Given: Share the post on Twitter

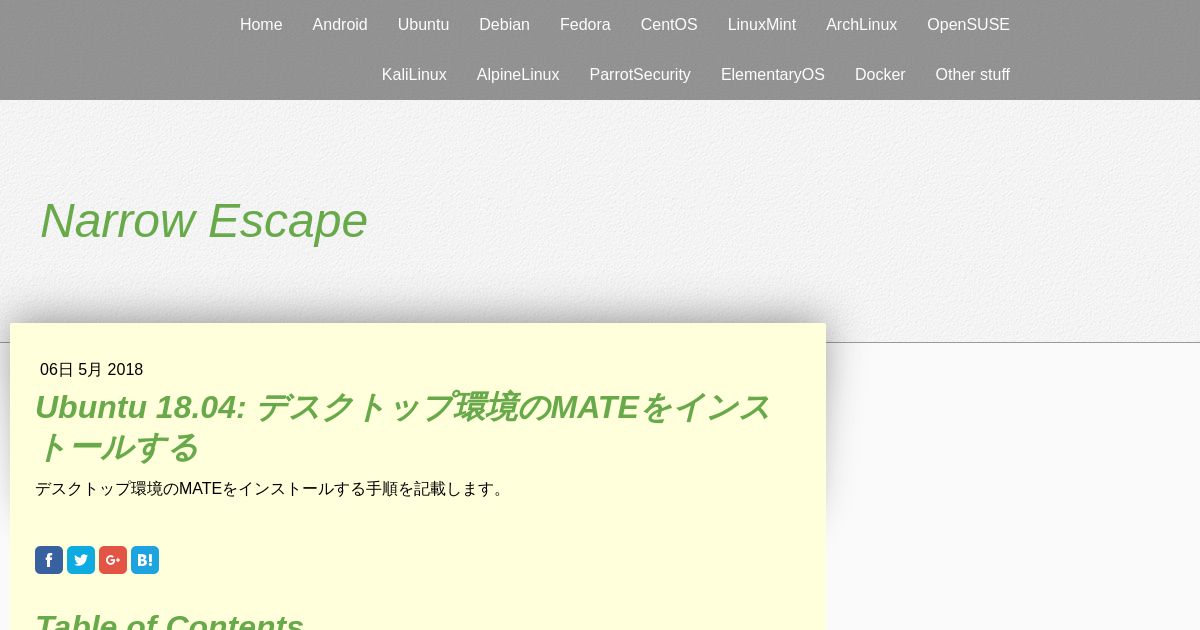Looking at the screenshot, I should point(81,560).
